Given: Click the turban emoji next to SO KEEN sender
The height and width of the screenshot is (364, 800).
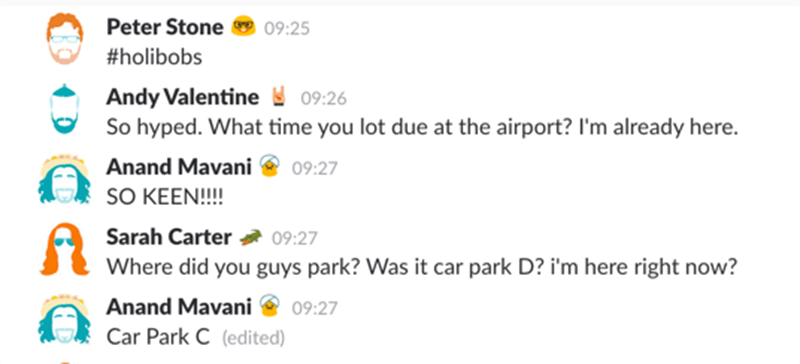Looking at the screenshot, I should click(x=269, y=166).
